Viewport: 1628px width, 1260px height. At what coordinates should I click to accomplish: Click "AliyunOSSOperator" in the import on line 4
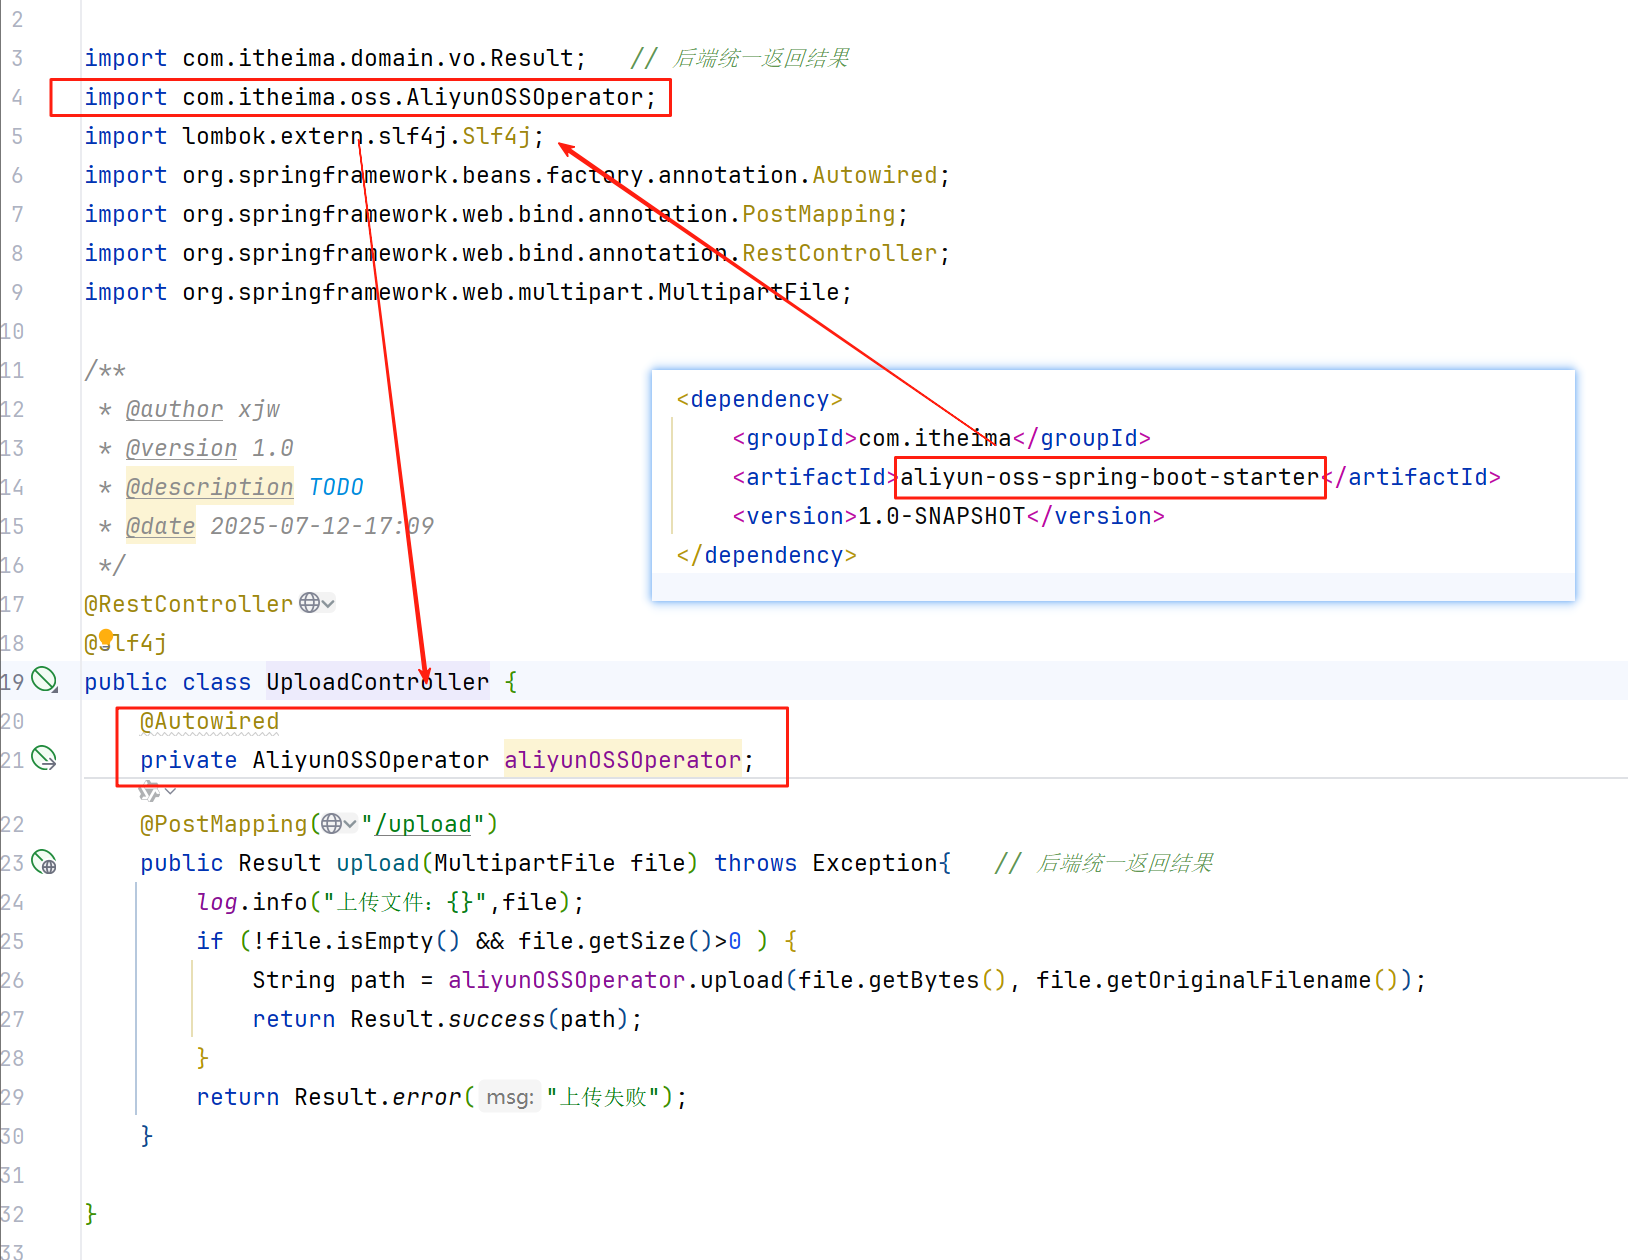pos(525,97)
